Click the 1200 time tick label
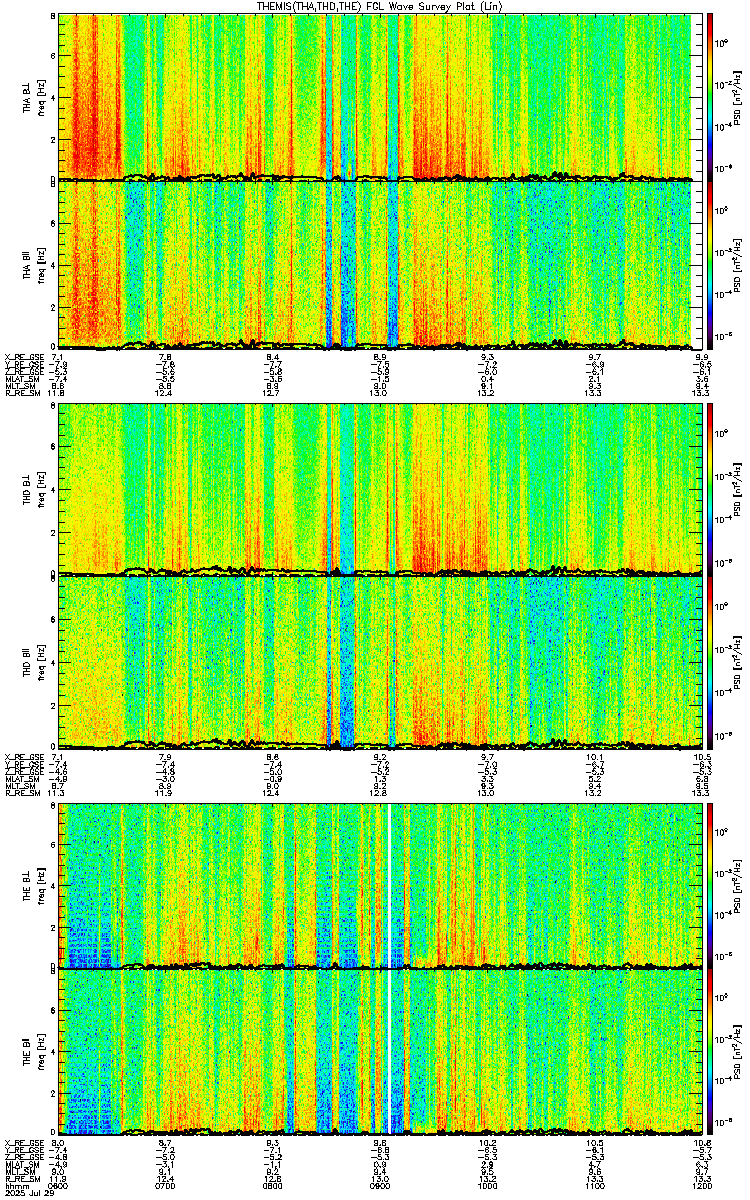 tap(700, 1186)
